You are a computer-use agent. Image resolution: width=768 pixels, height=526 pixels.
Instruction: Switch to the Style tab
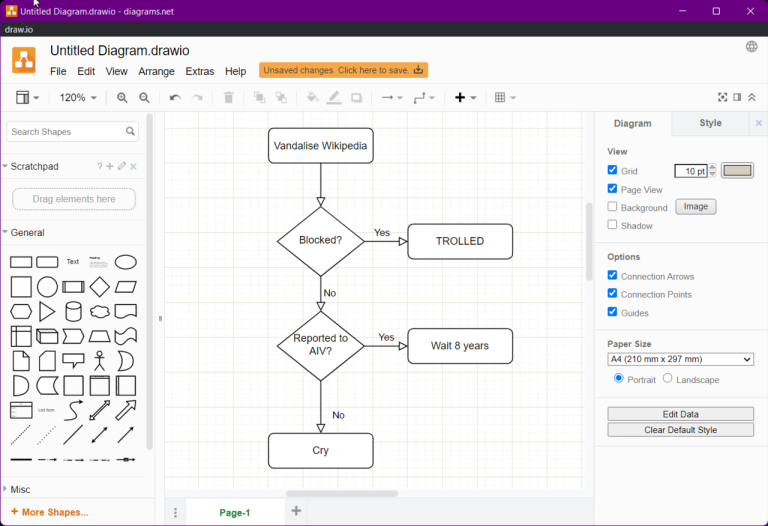click(x=710, y=123)
